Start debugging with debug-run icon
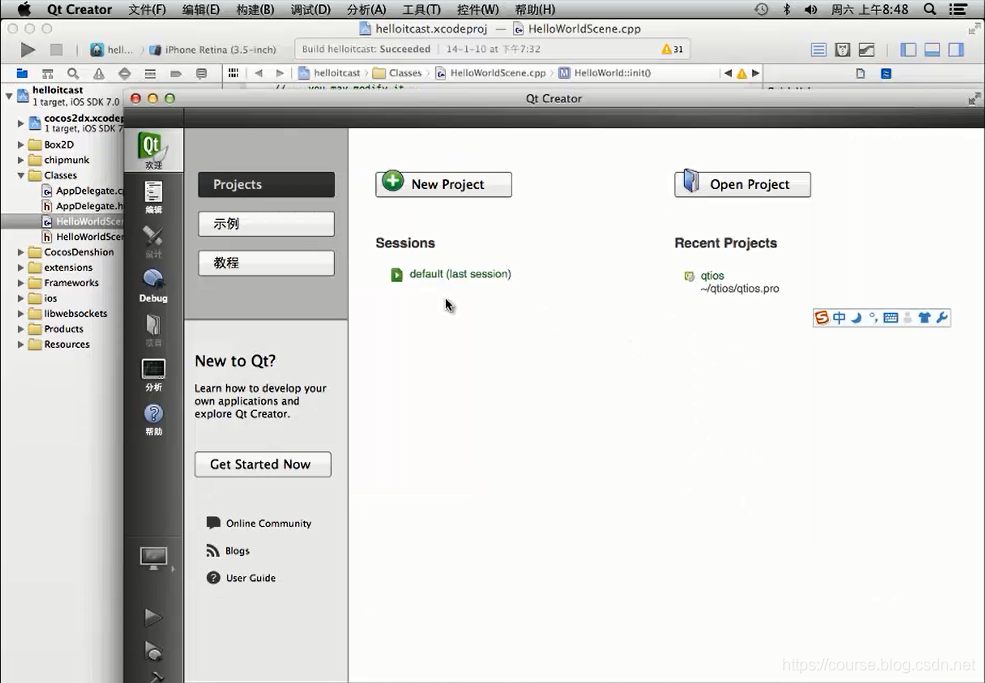 click(x=153, y=651)
